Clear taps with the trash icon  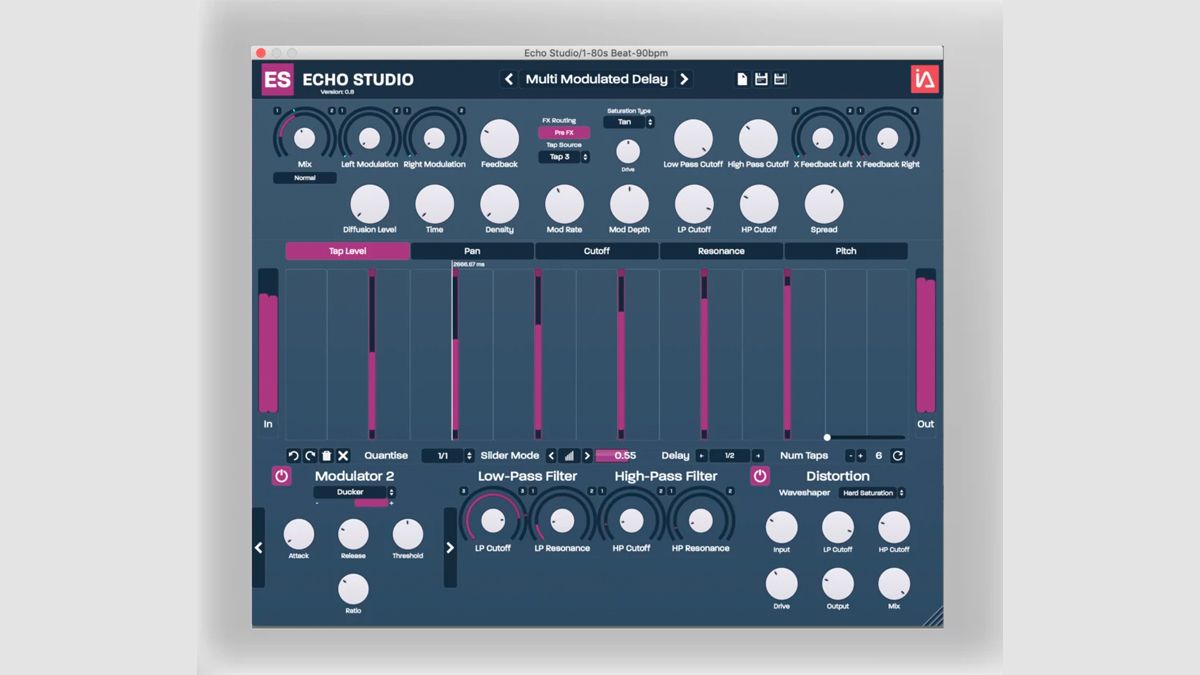tap(327, 455)
